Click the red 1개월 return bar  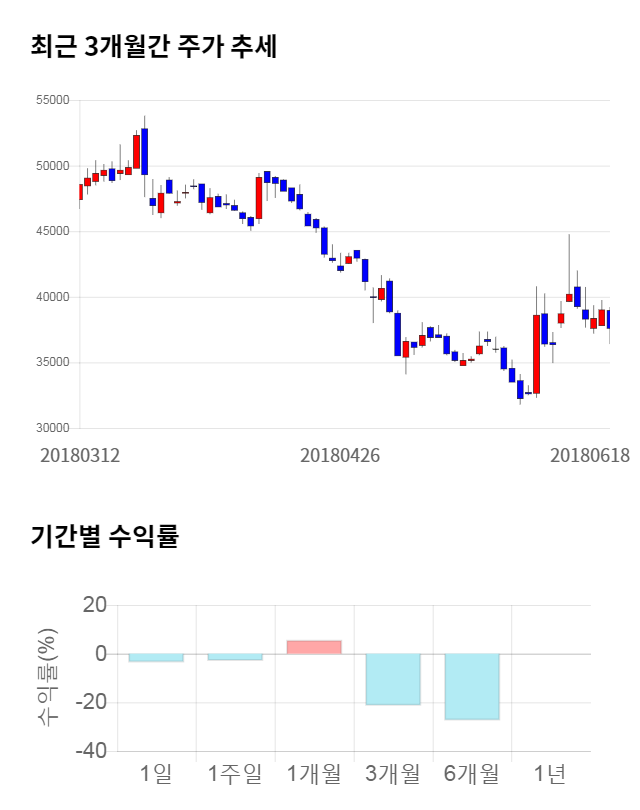click(x=314, y=647)
